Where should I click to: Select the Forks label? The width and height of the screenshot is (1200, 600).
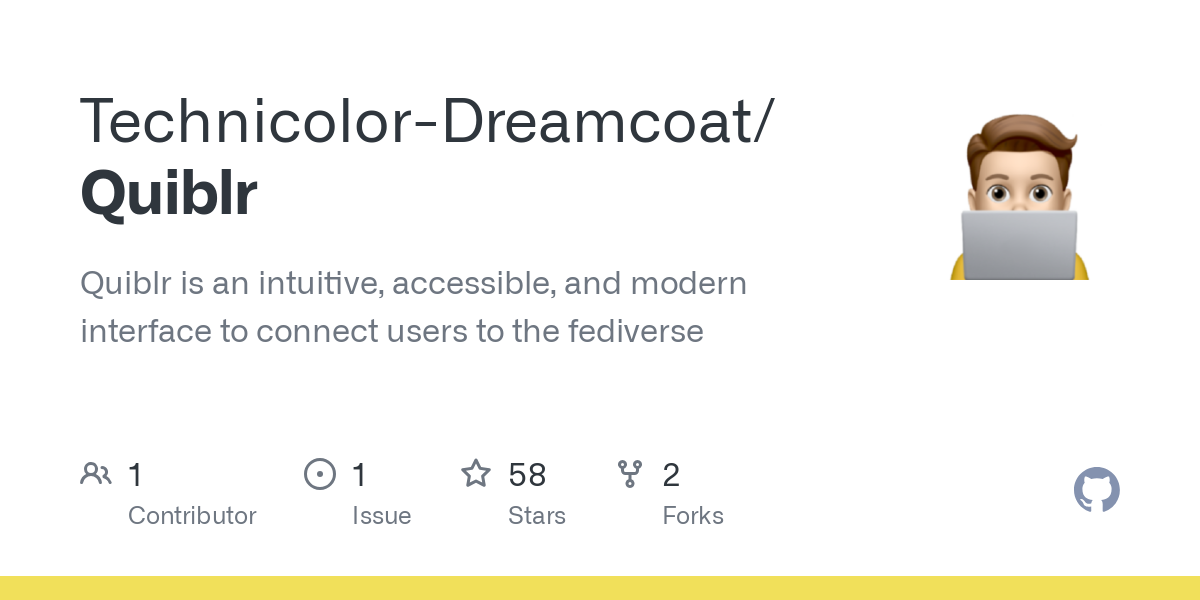tap(693, 516)
